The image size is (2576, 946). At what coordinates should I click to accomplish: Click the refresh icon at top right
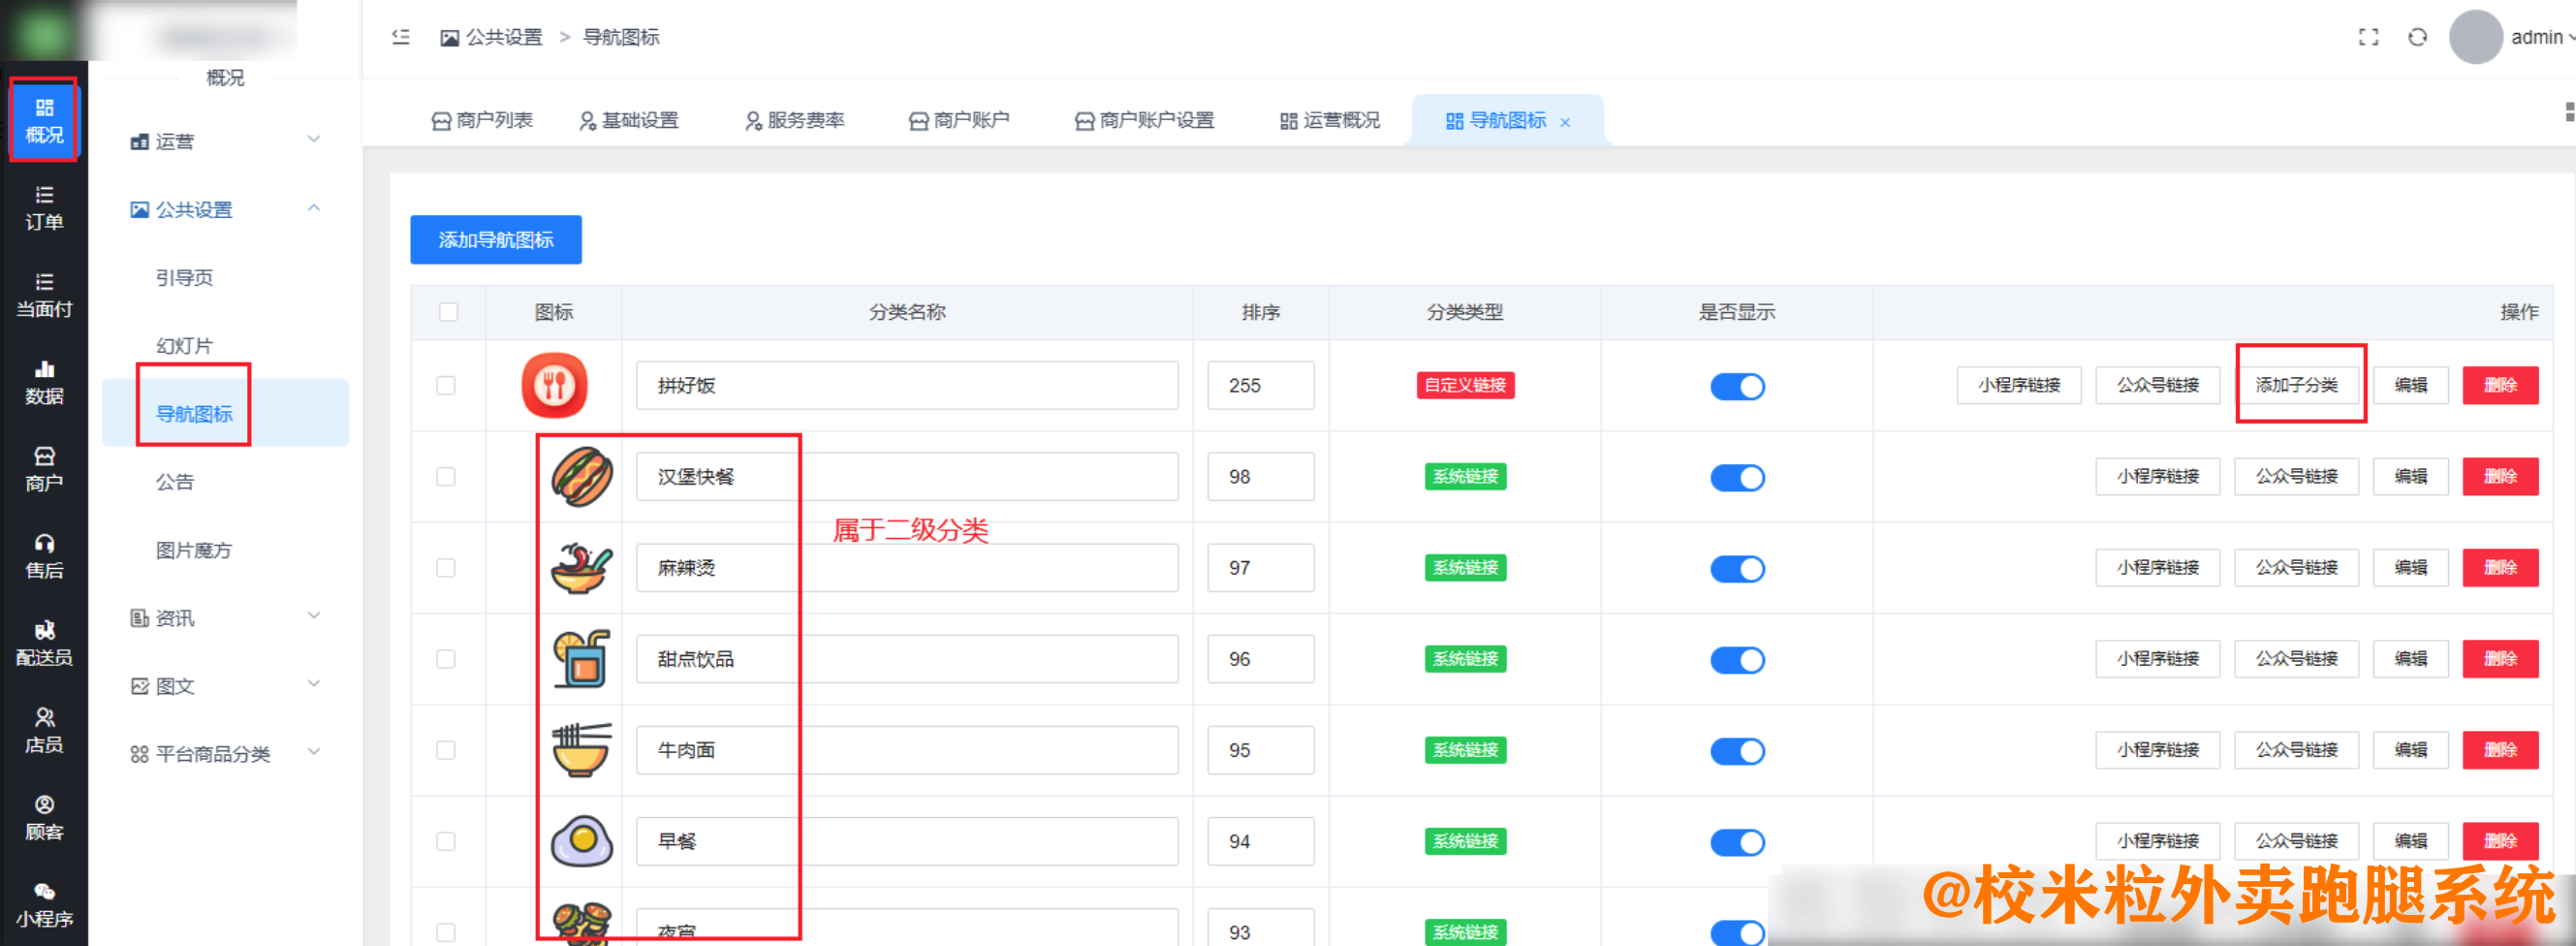(2419, 37)
